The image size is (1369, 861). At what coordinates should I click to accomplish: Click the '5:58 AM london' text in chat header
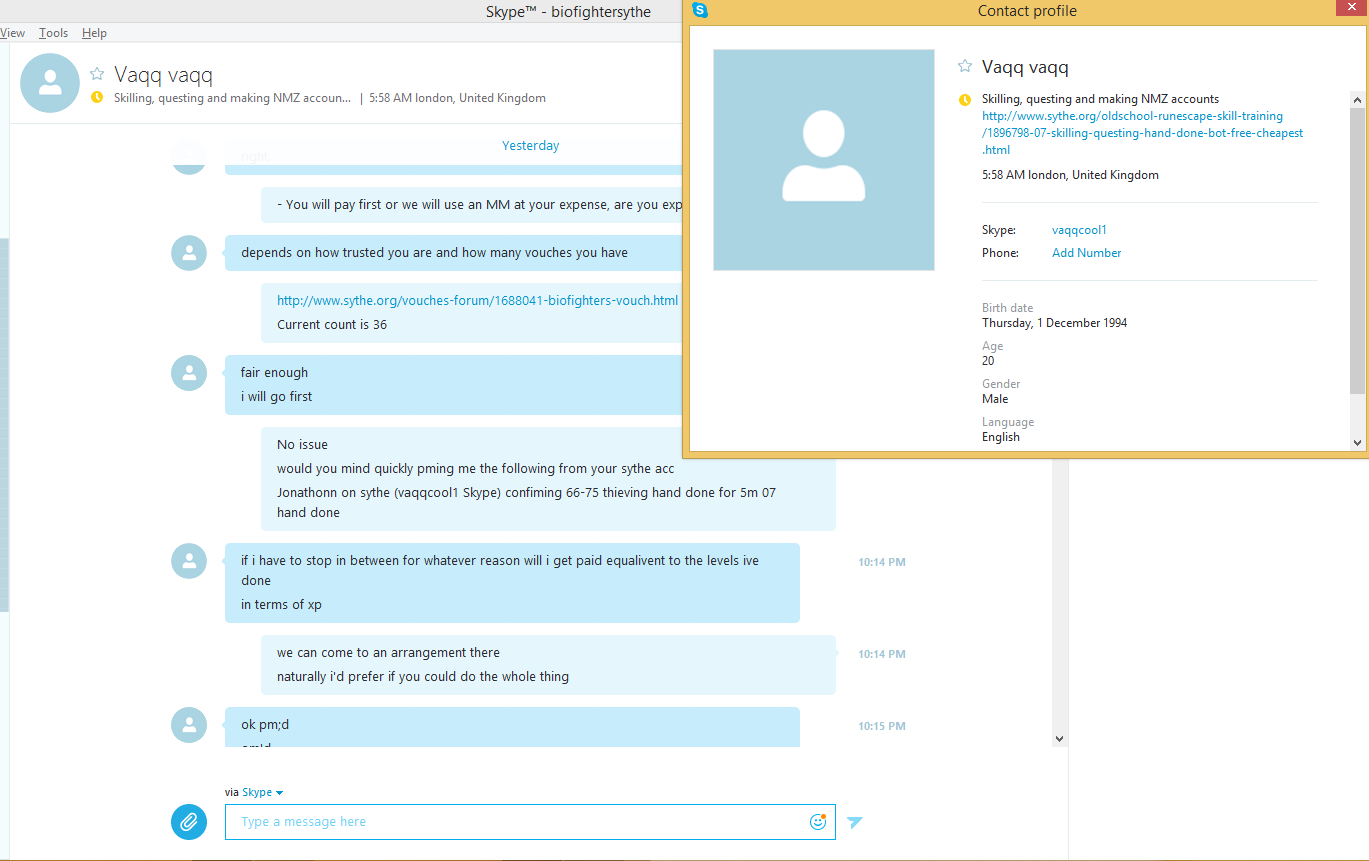[x=457, y=98]
